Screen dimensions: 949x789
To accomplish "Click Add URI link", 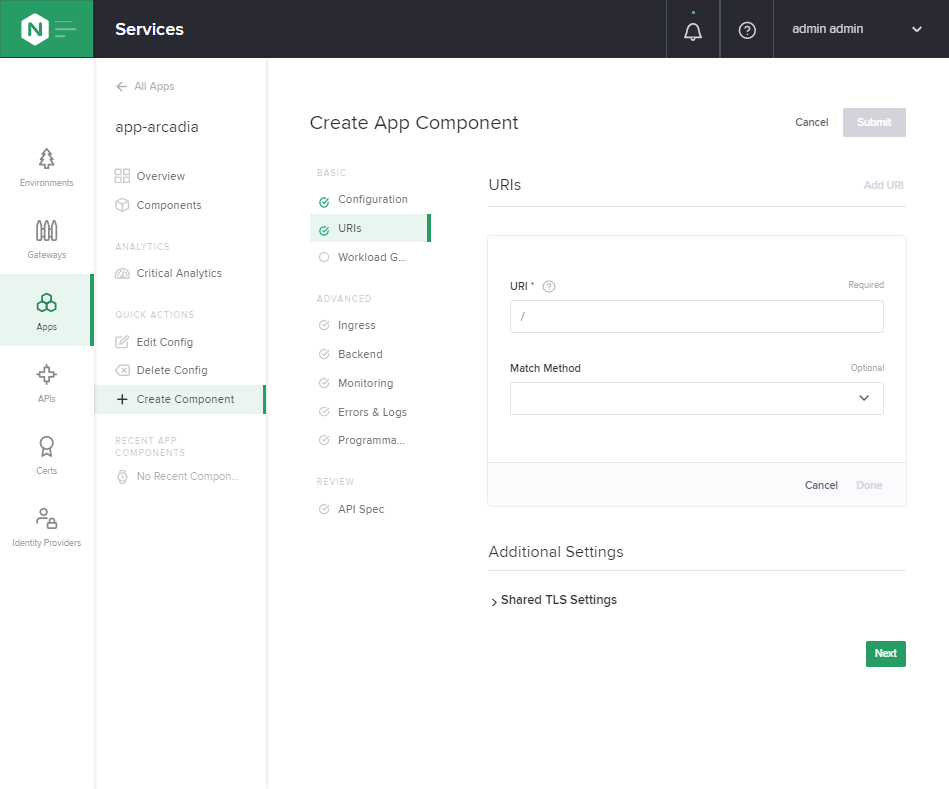I will [883, 185].
